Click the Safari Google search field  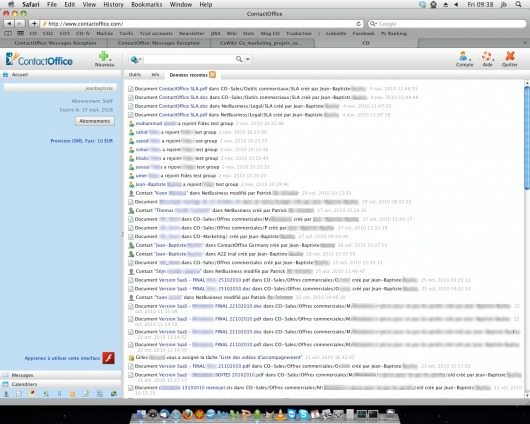pos(447,24)
